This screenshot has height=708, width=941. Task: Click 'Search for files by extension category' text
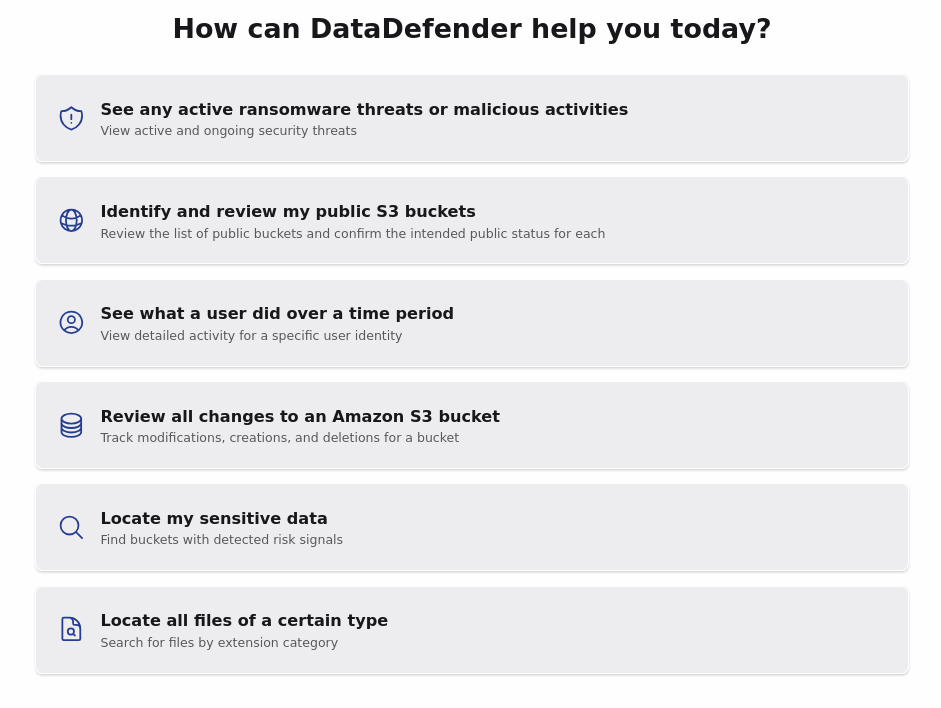point(219,643)
